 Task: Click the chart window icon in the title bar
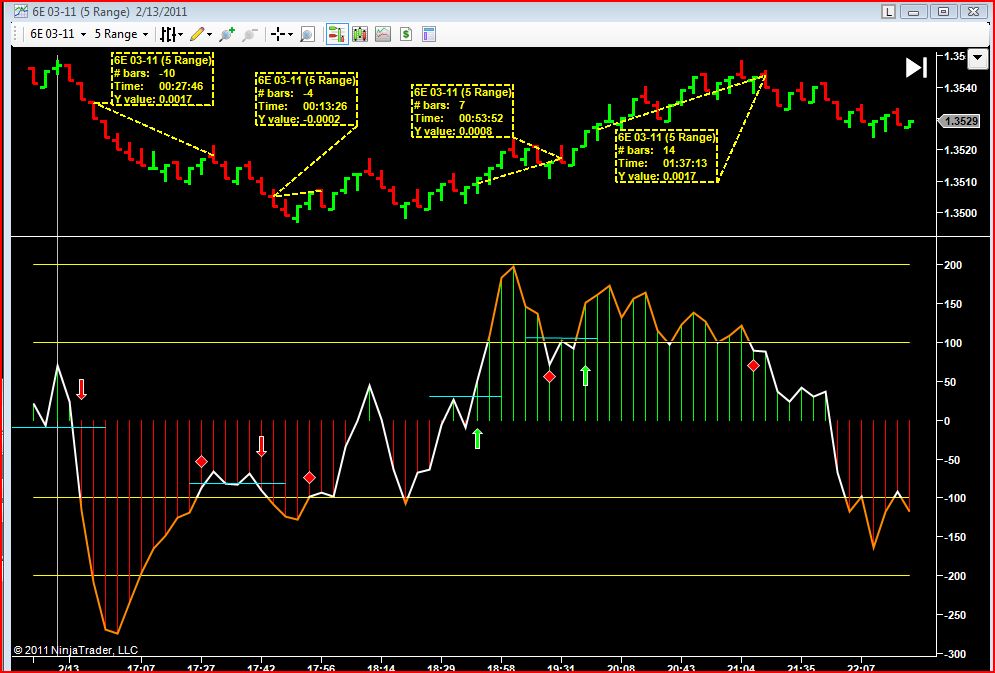(x=22, y=11)
